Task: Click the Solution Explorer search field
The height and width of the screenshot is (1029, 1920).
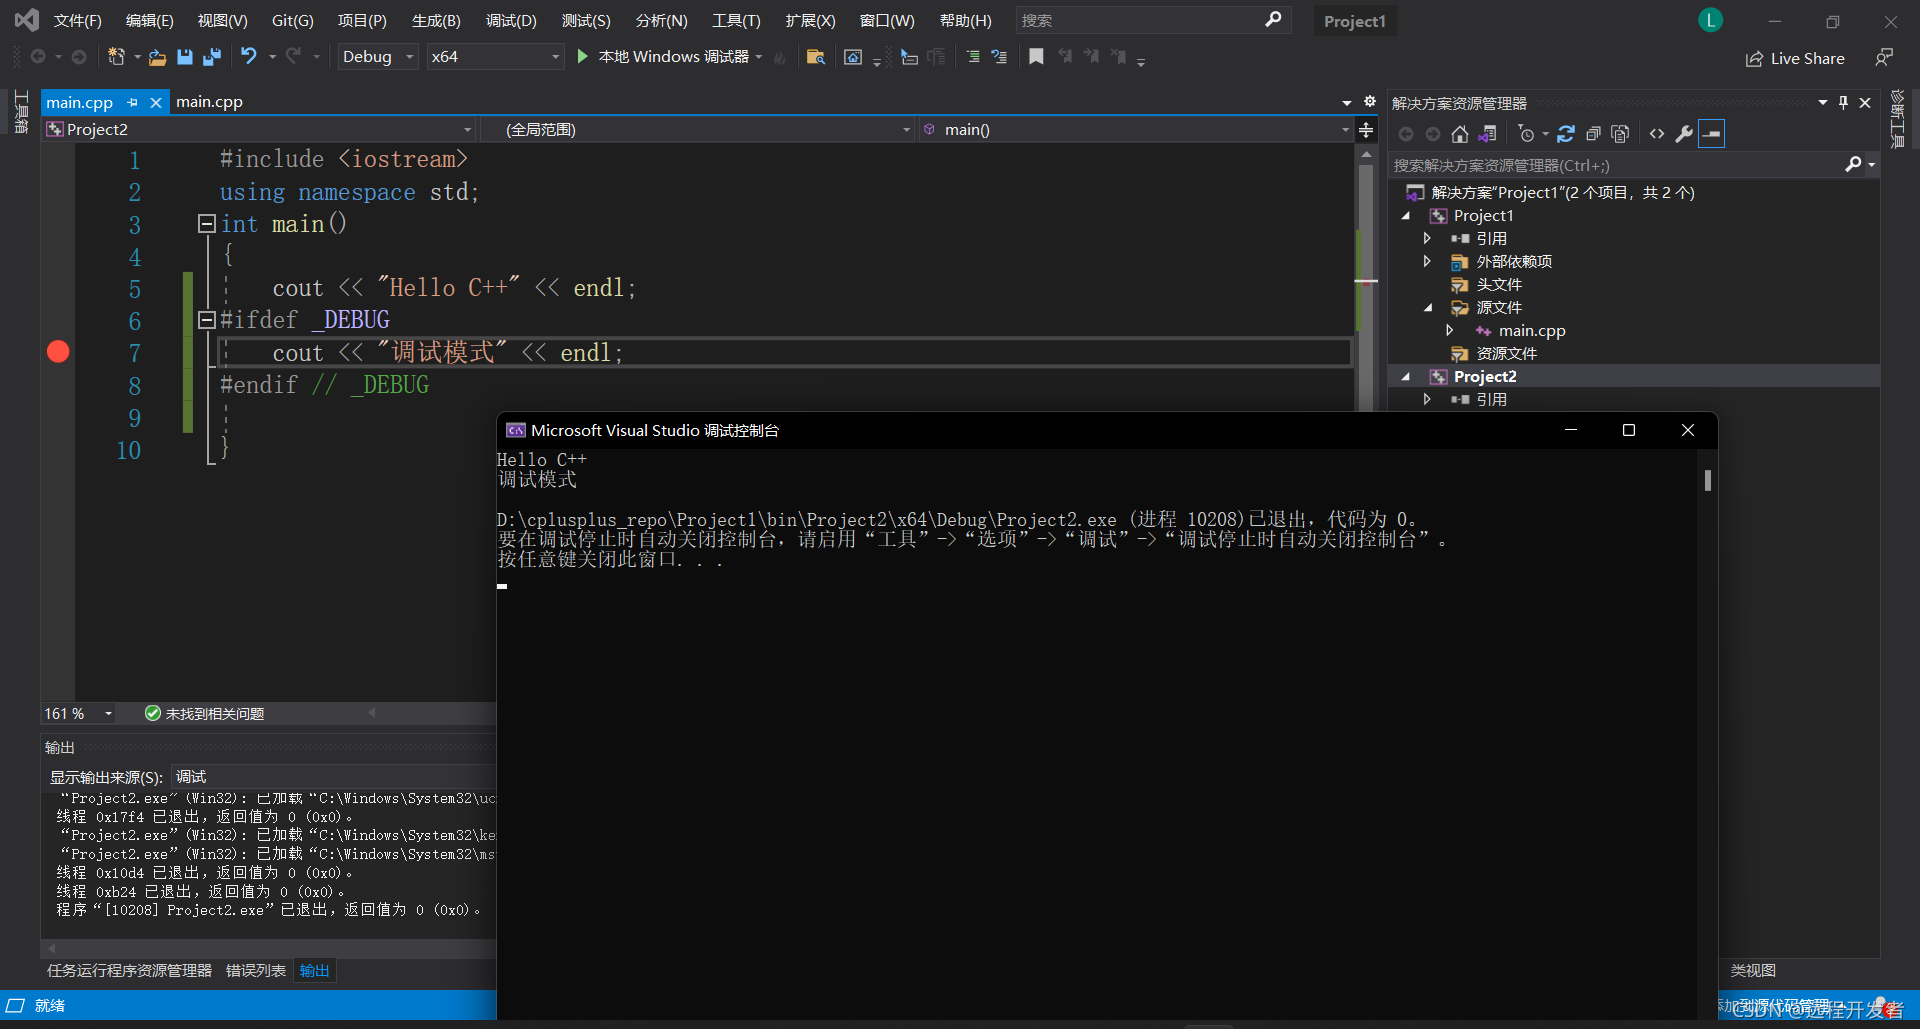Action: [x=1615, y=165]
